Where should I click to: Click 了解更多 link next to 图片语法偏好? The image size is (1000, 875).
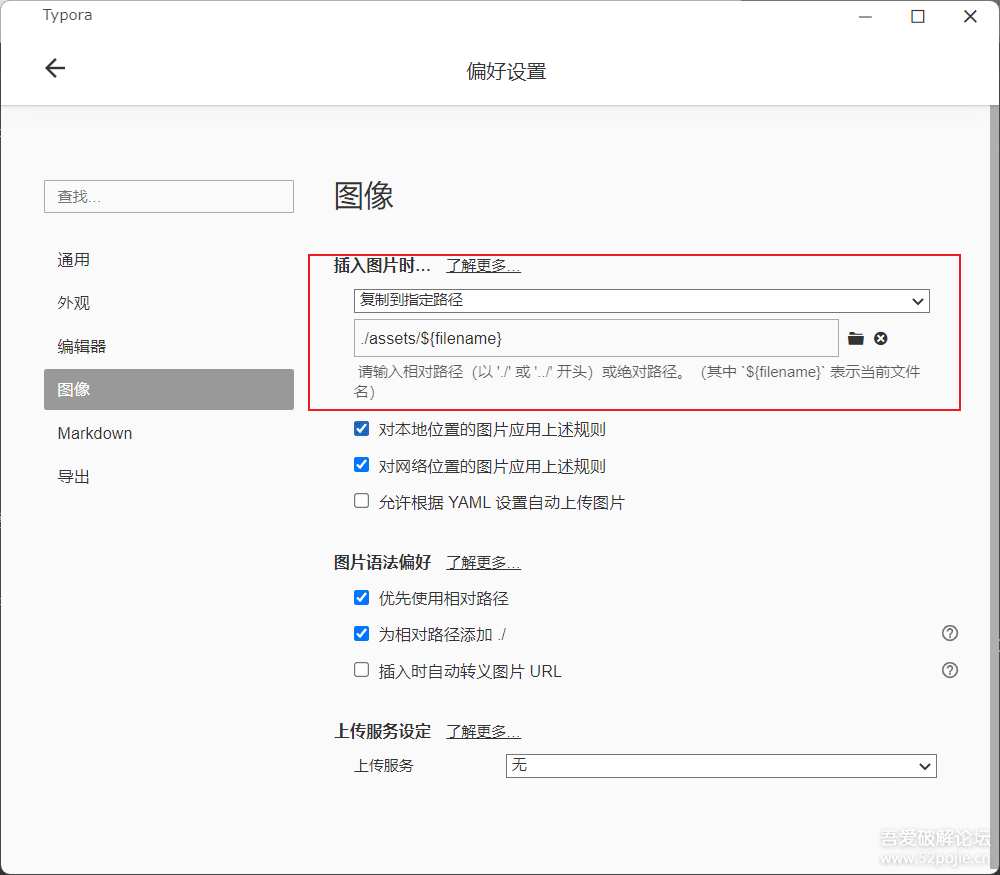click(482, 562)
